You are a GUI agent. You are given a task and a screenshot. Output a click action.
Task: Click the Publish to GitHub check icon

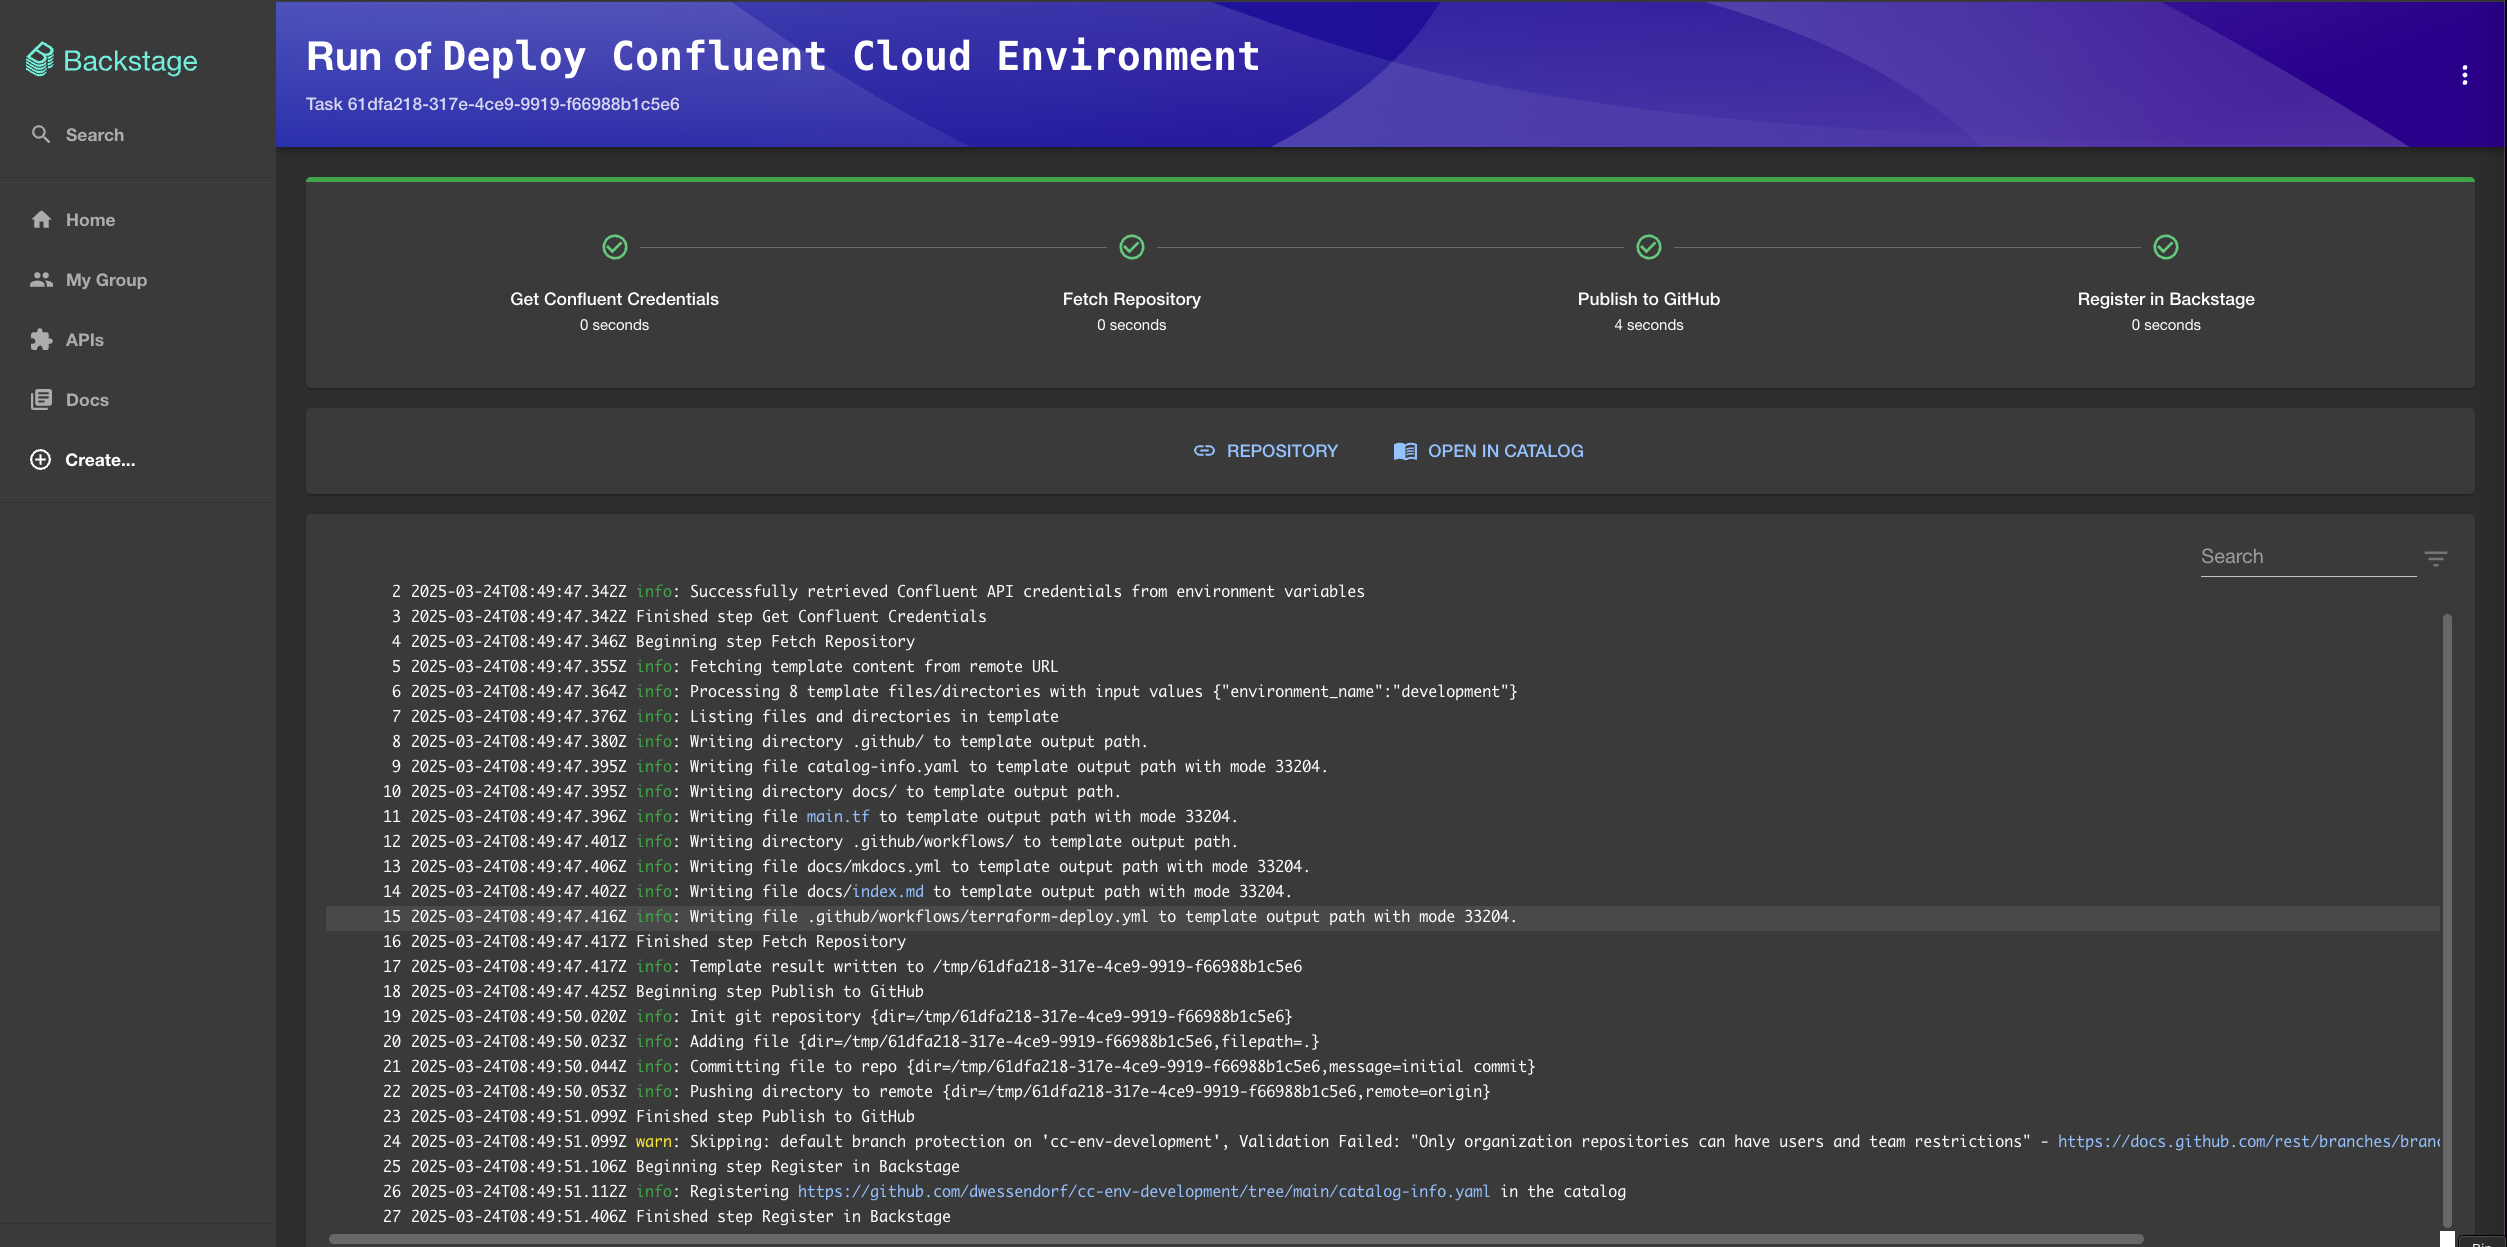[1649, 247]
